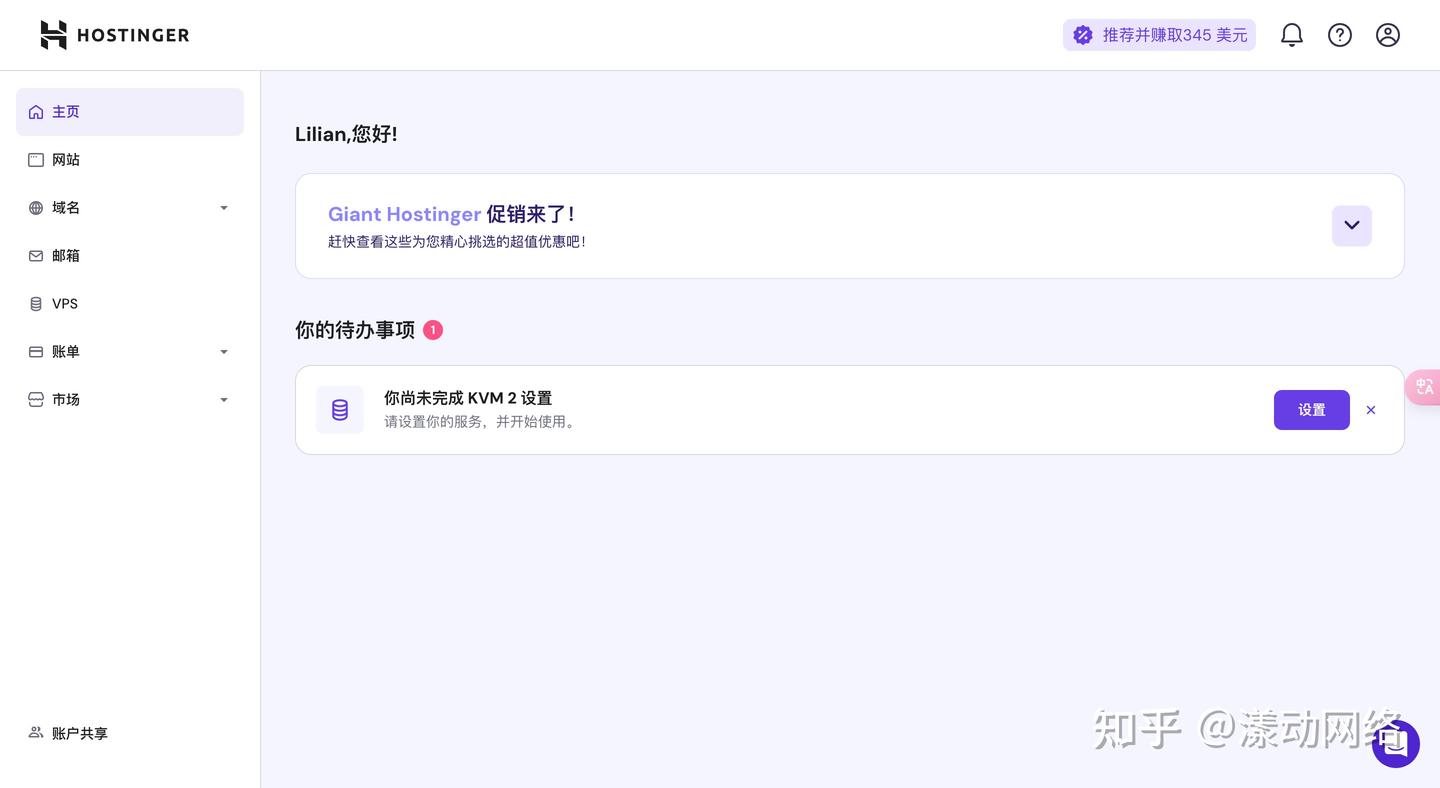The width and height of the screenshot is (1440, 788).
Task: Select the 账单 sidebar label
Action: coord(66,352)
